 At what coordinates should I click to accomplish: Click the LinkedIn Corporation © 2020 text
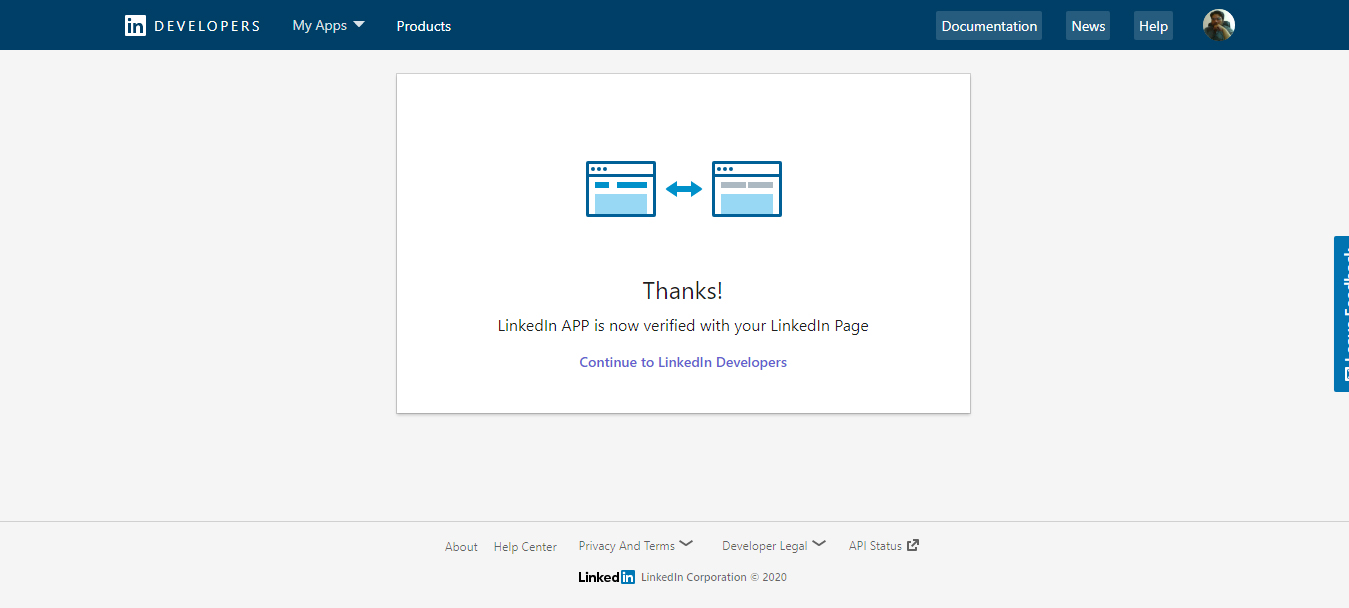[714, 577]
